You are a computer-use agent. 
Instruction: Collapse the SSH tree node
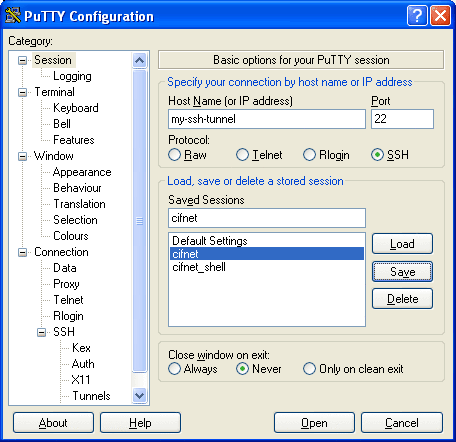click(41, 332)
